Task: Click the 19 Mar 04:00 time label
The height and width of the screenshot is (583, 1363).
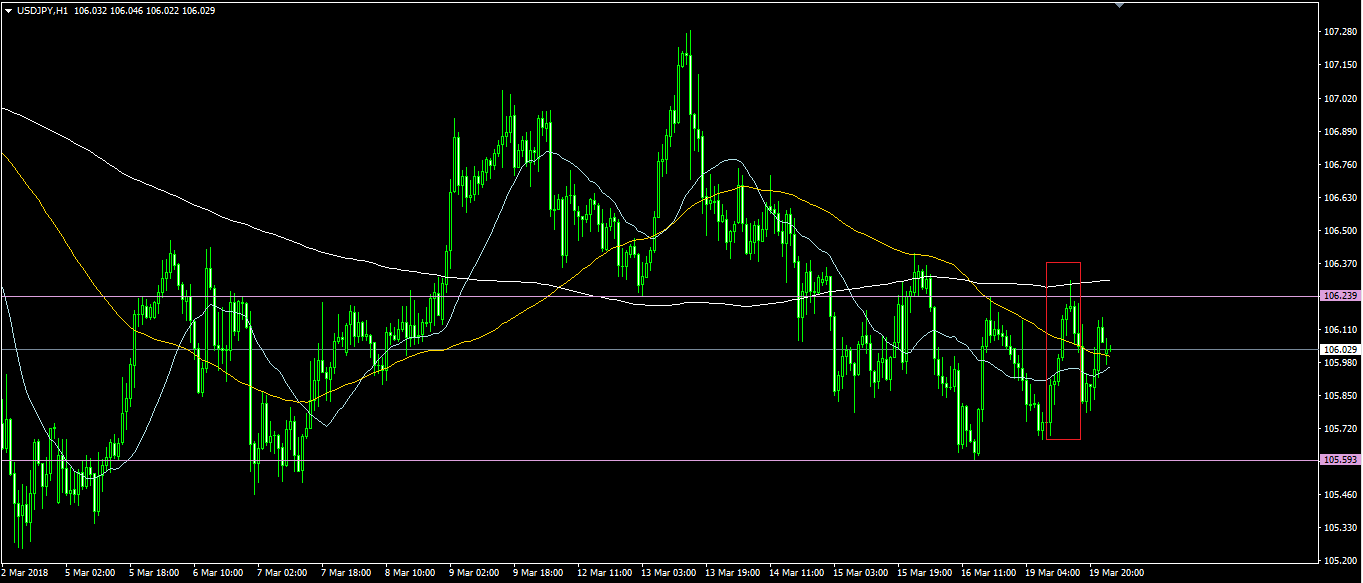Action: click(x=1052, y=573)
